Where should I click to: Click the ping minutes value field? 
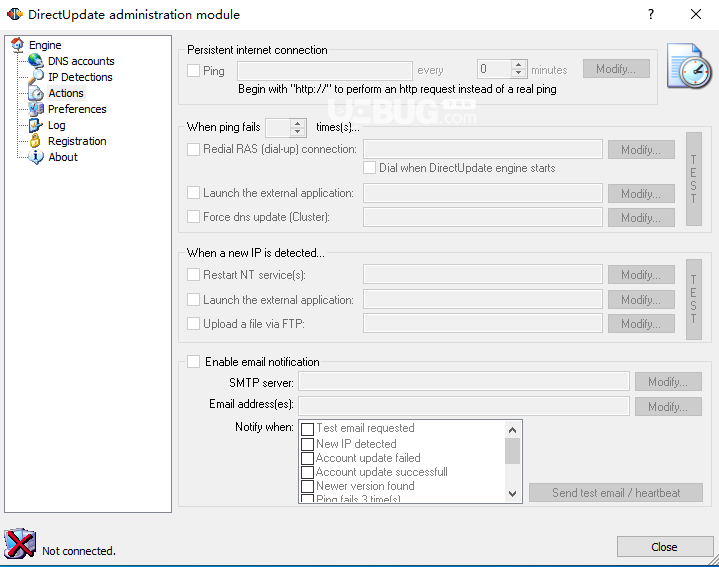[x=494, y=69]
